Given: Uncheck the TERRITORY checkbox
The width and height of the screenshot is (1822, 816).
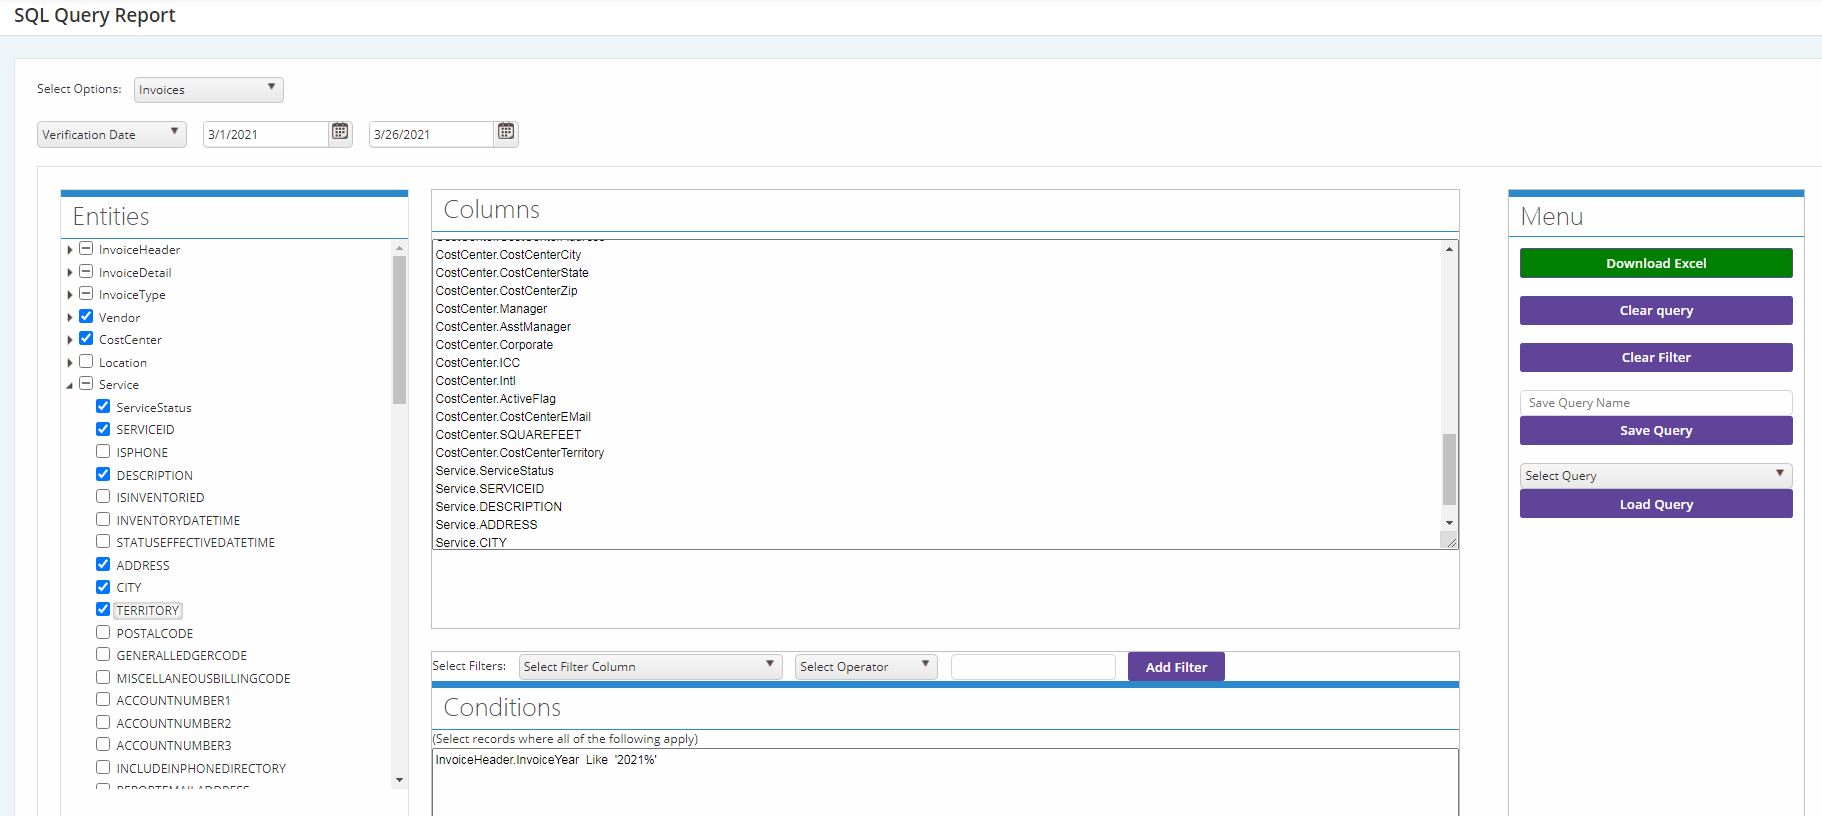Looking at the screenshot, I should click(103, 609).
